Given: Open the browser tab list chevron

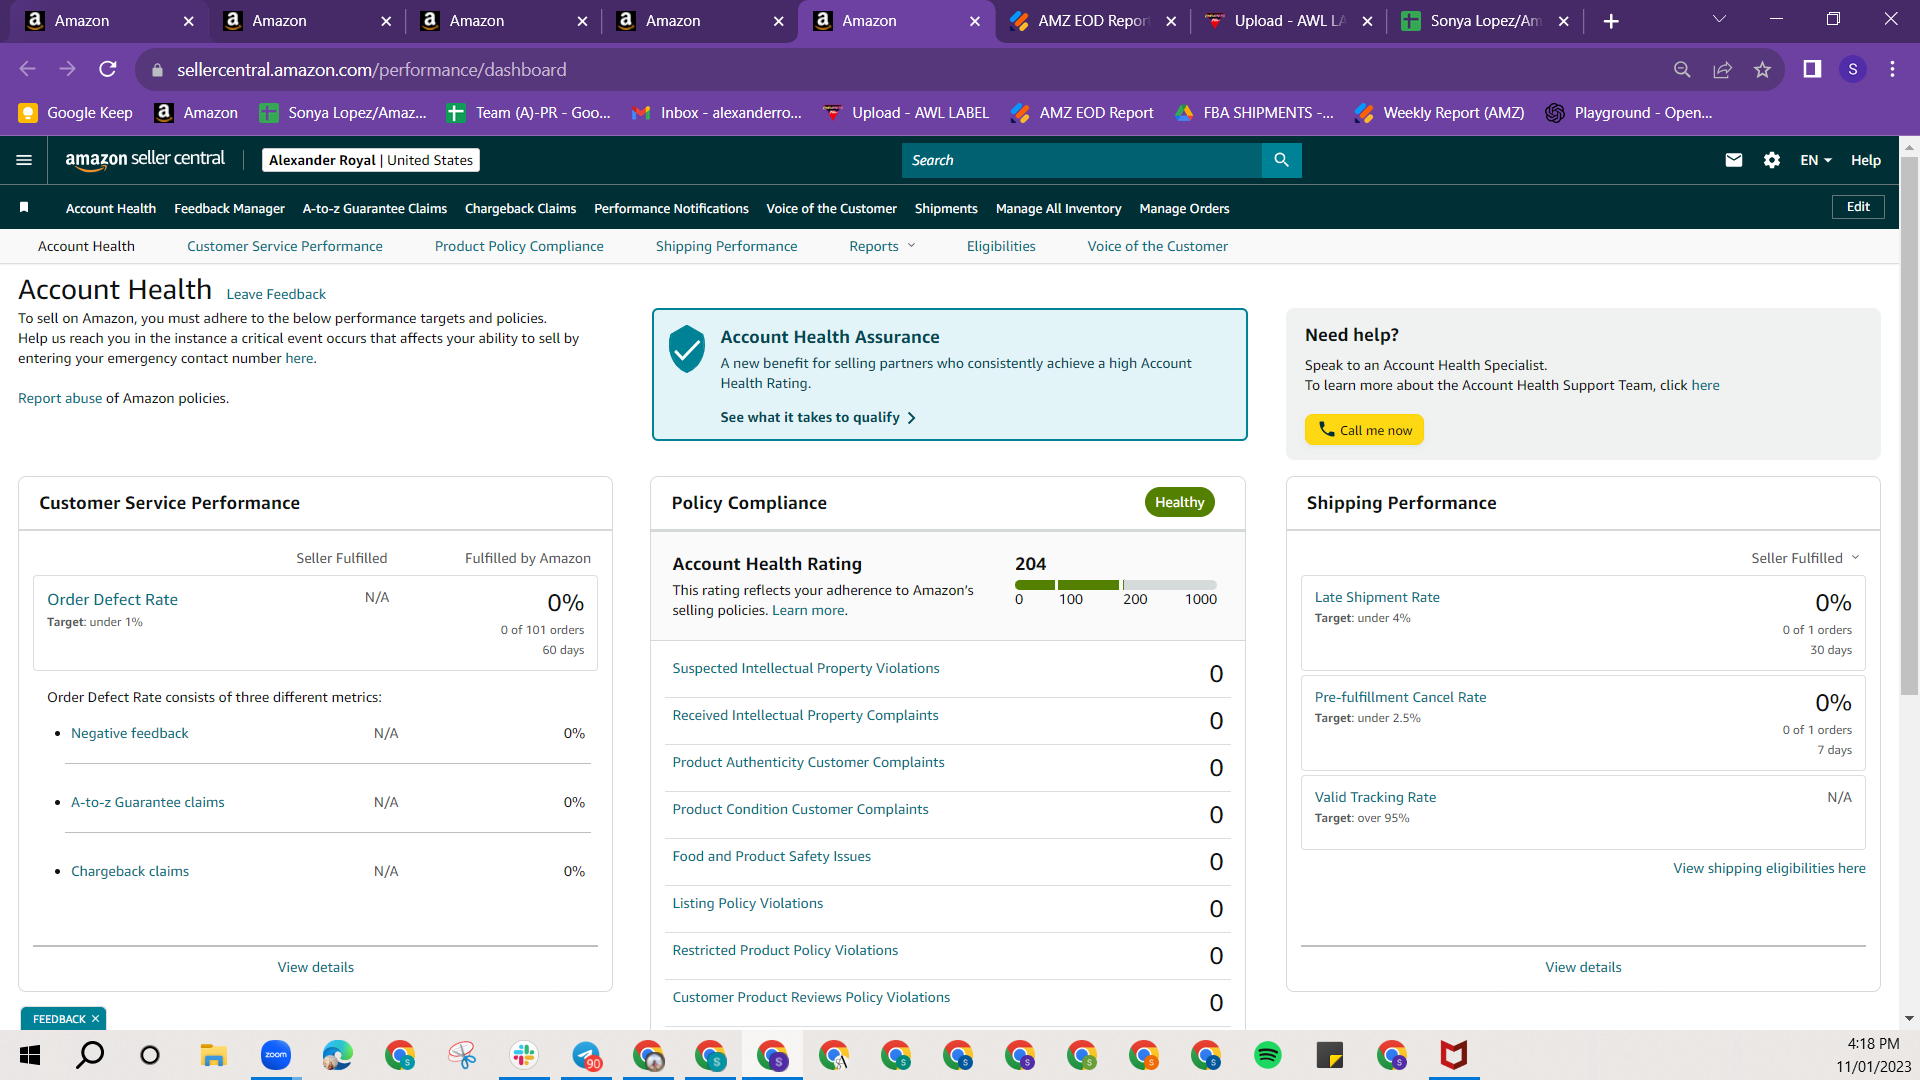Looking at the screenshot, I should 1719,20.
